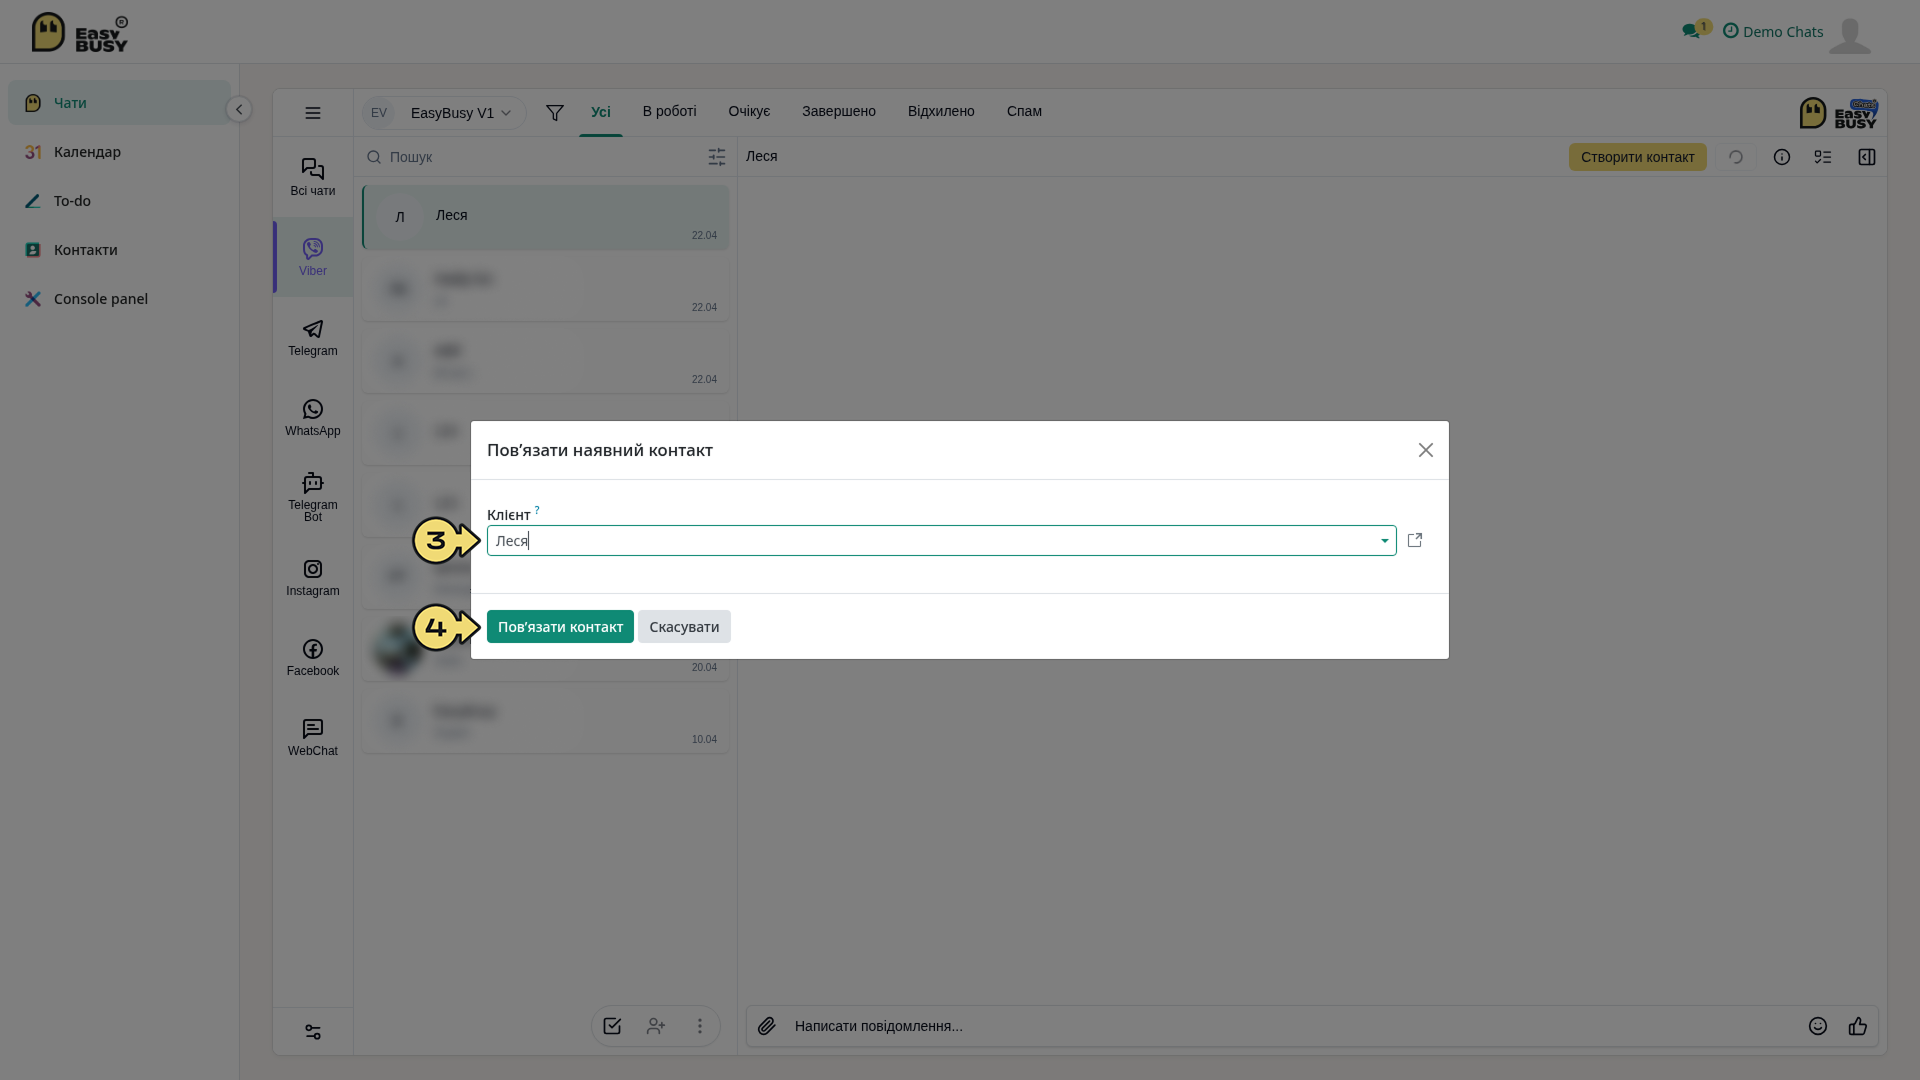The image size is (1920, 1080).
Task: Expand the Клієнт dropdown arrow
Action: 1385,541
